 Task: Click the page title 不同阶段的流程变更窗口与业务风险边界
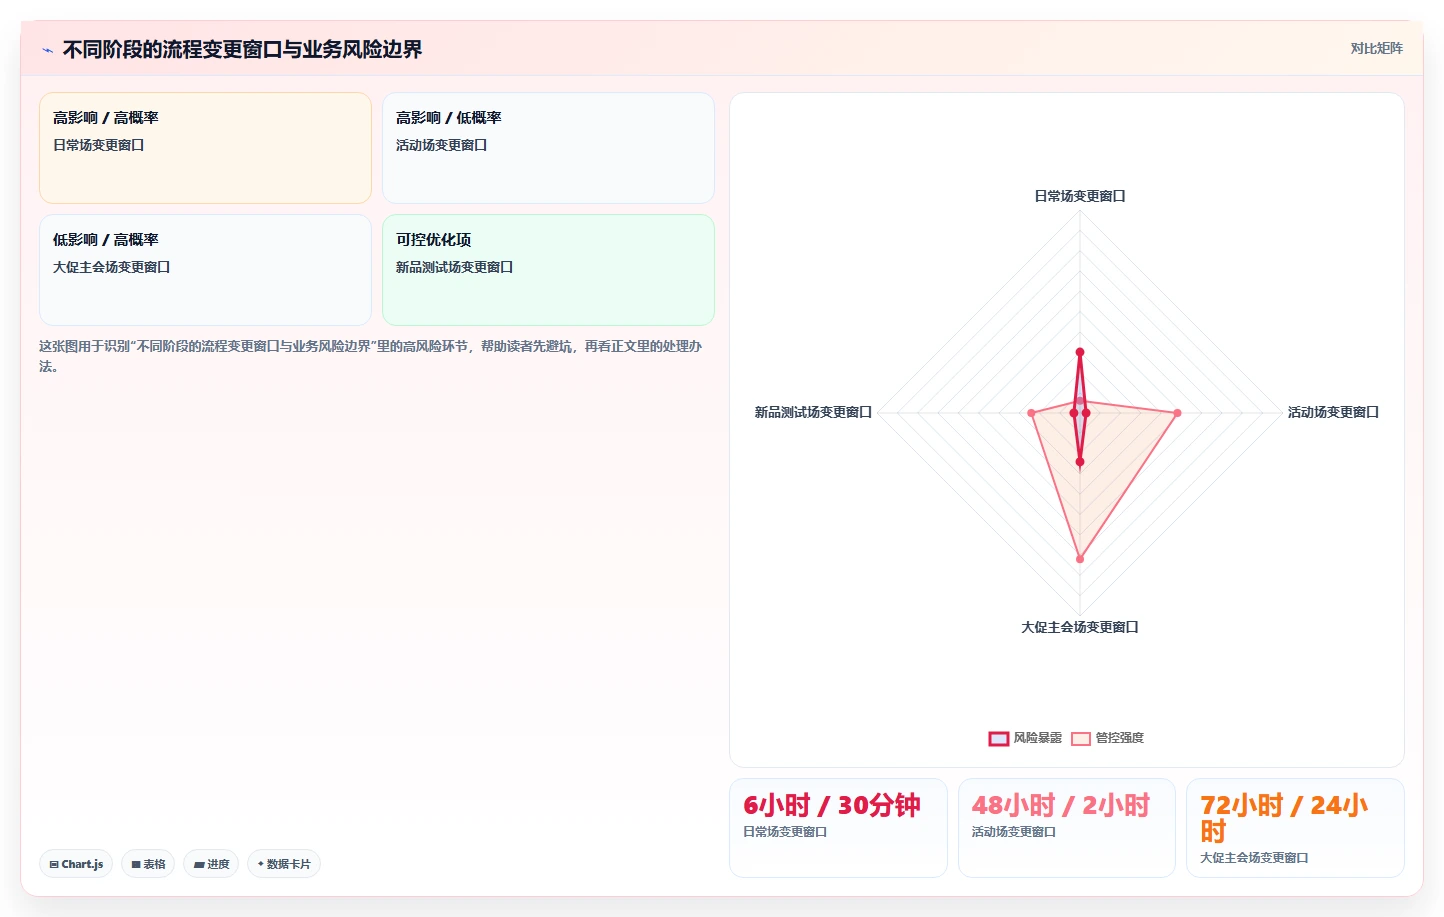tap(242, 49)
